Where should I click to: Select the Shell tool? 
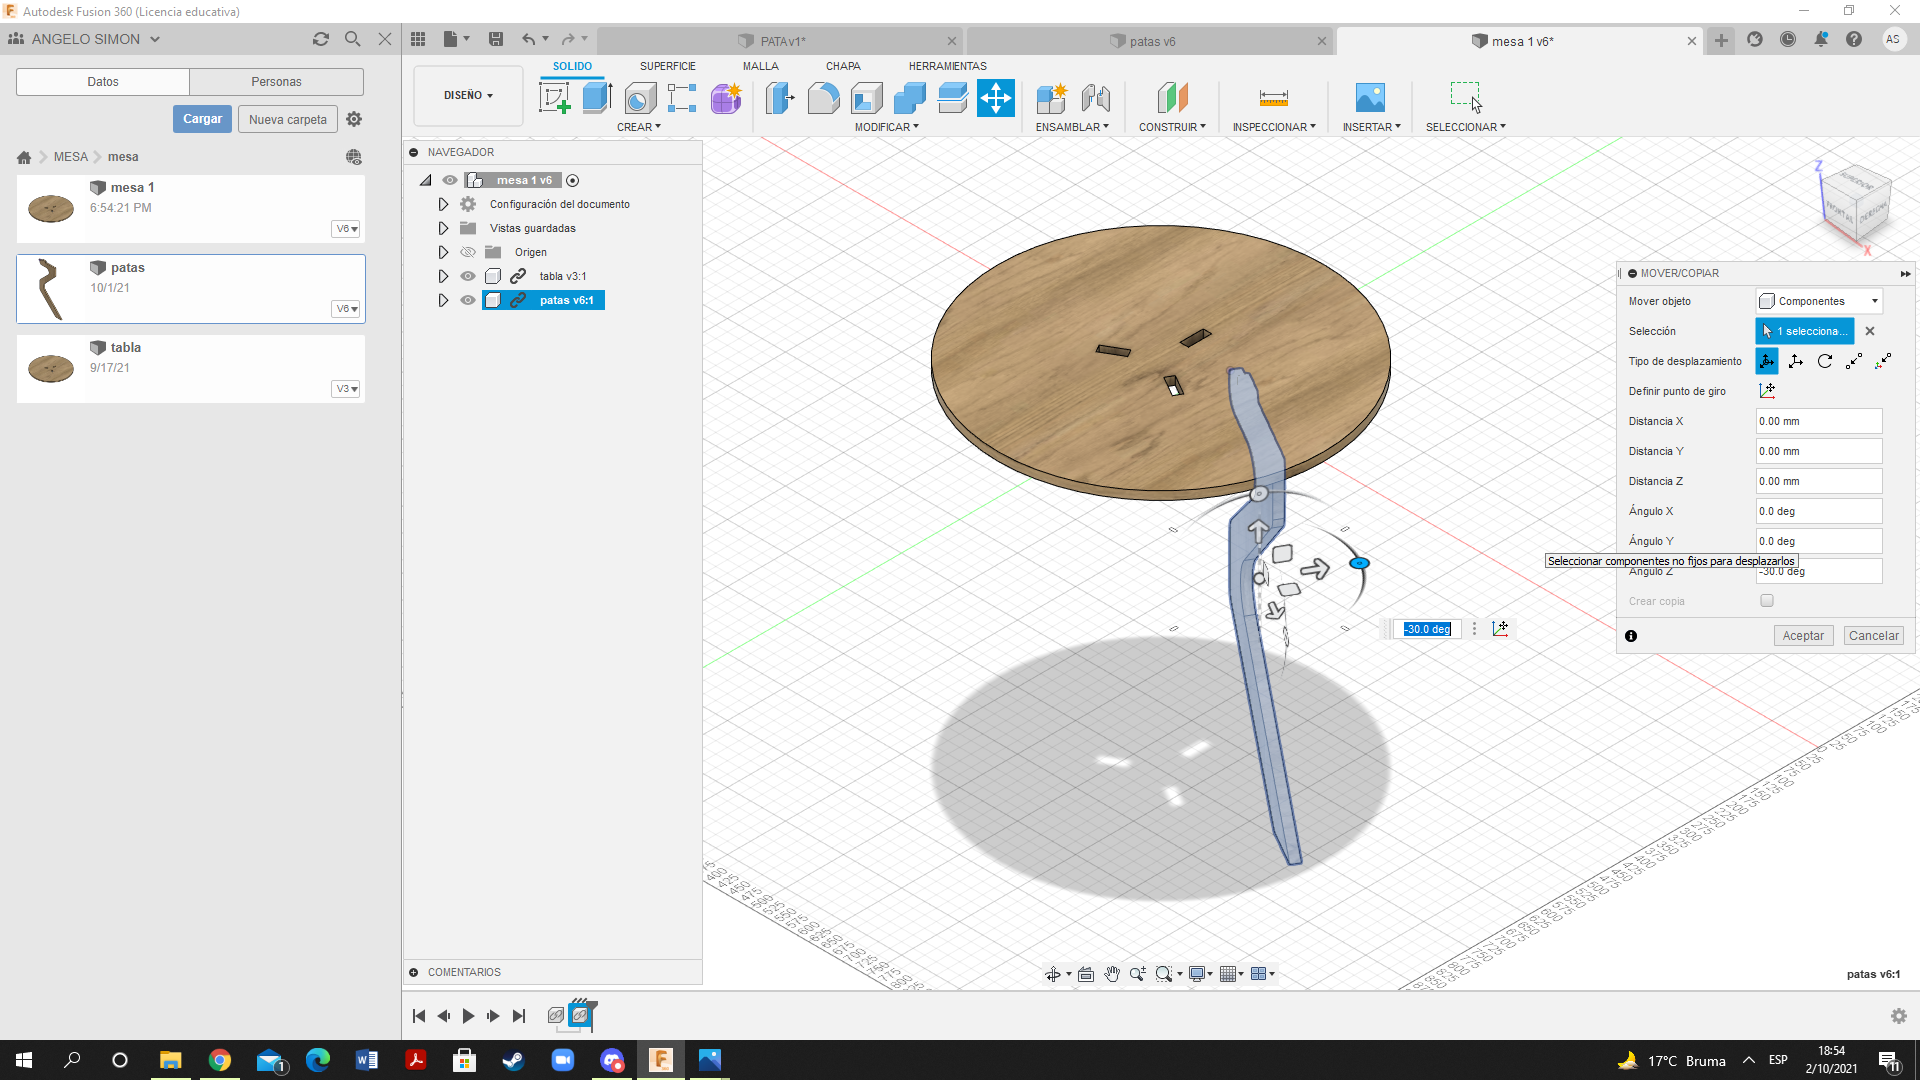(867, 98)
